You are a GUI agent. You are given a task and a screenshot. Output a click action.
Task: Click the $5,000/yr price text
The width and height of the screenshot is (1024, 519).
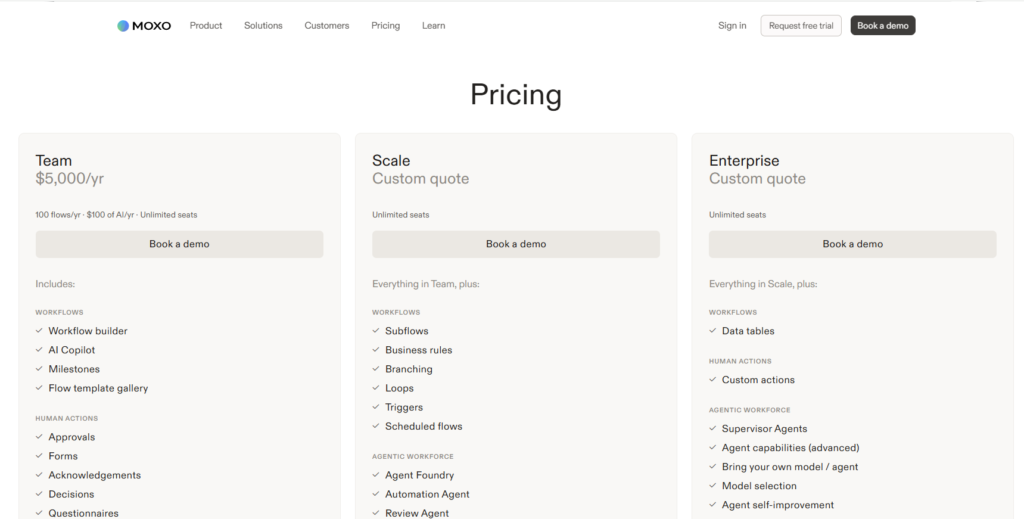pos(69,178)
